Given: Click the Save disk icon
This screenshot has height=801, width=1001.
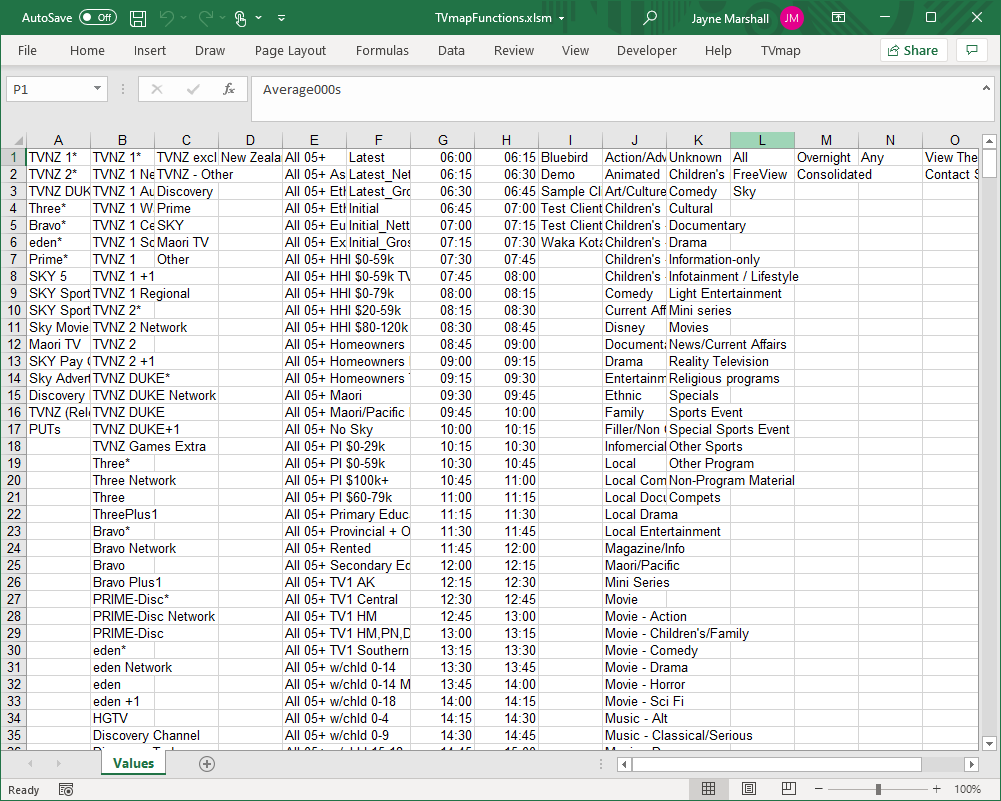Looking at the screenshot, I should click(138, 19).
